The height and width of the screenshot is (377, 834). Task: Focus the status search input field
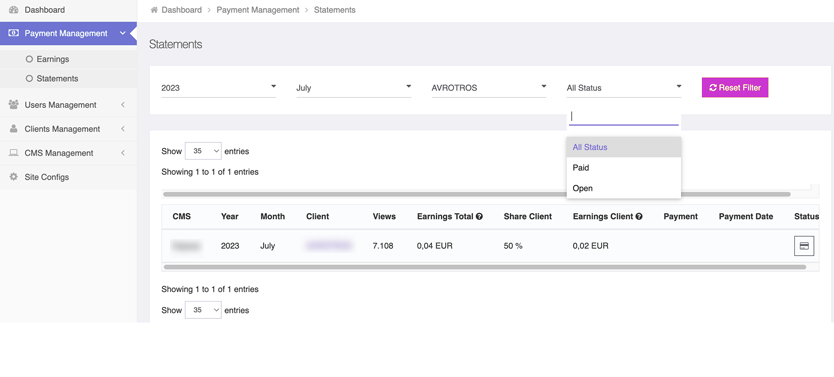point(624,116)
